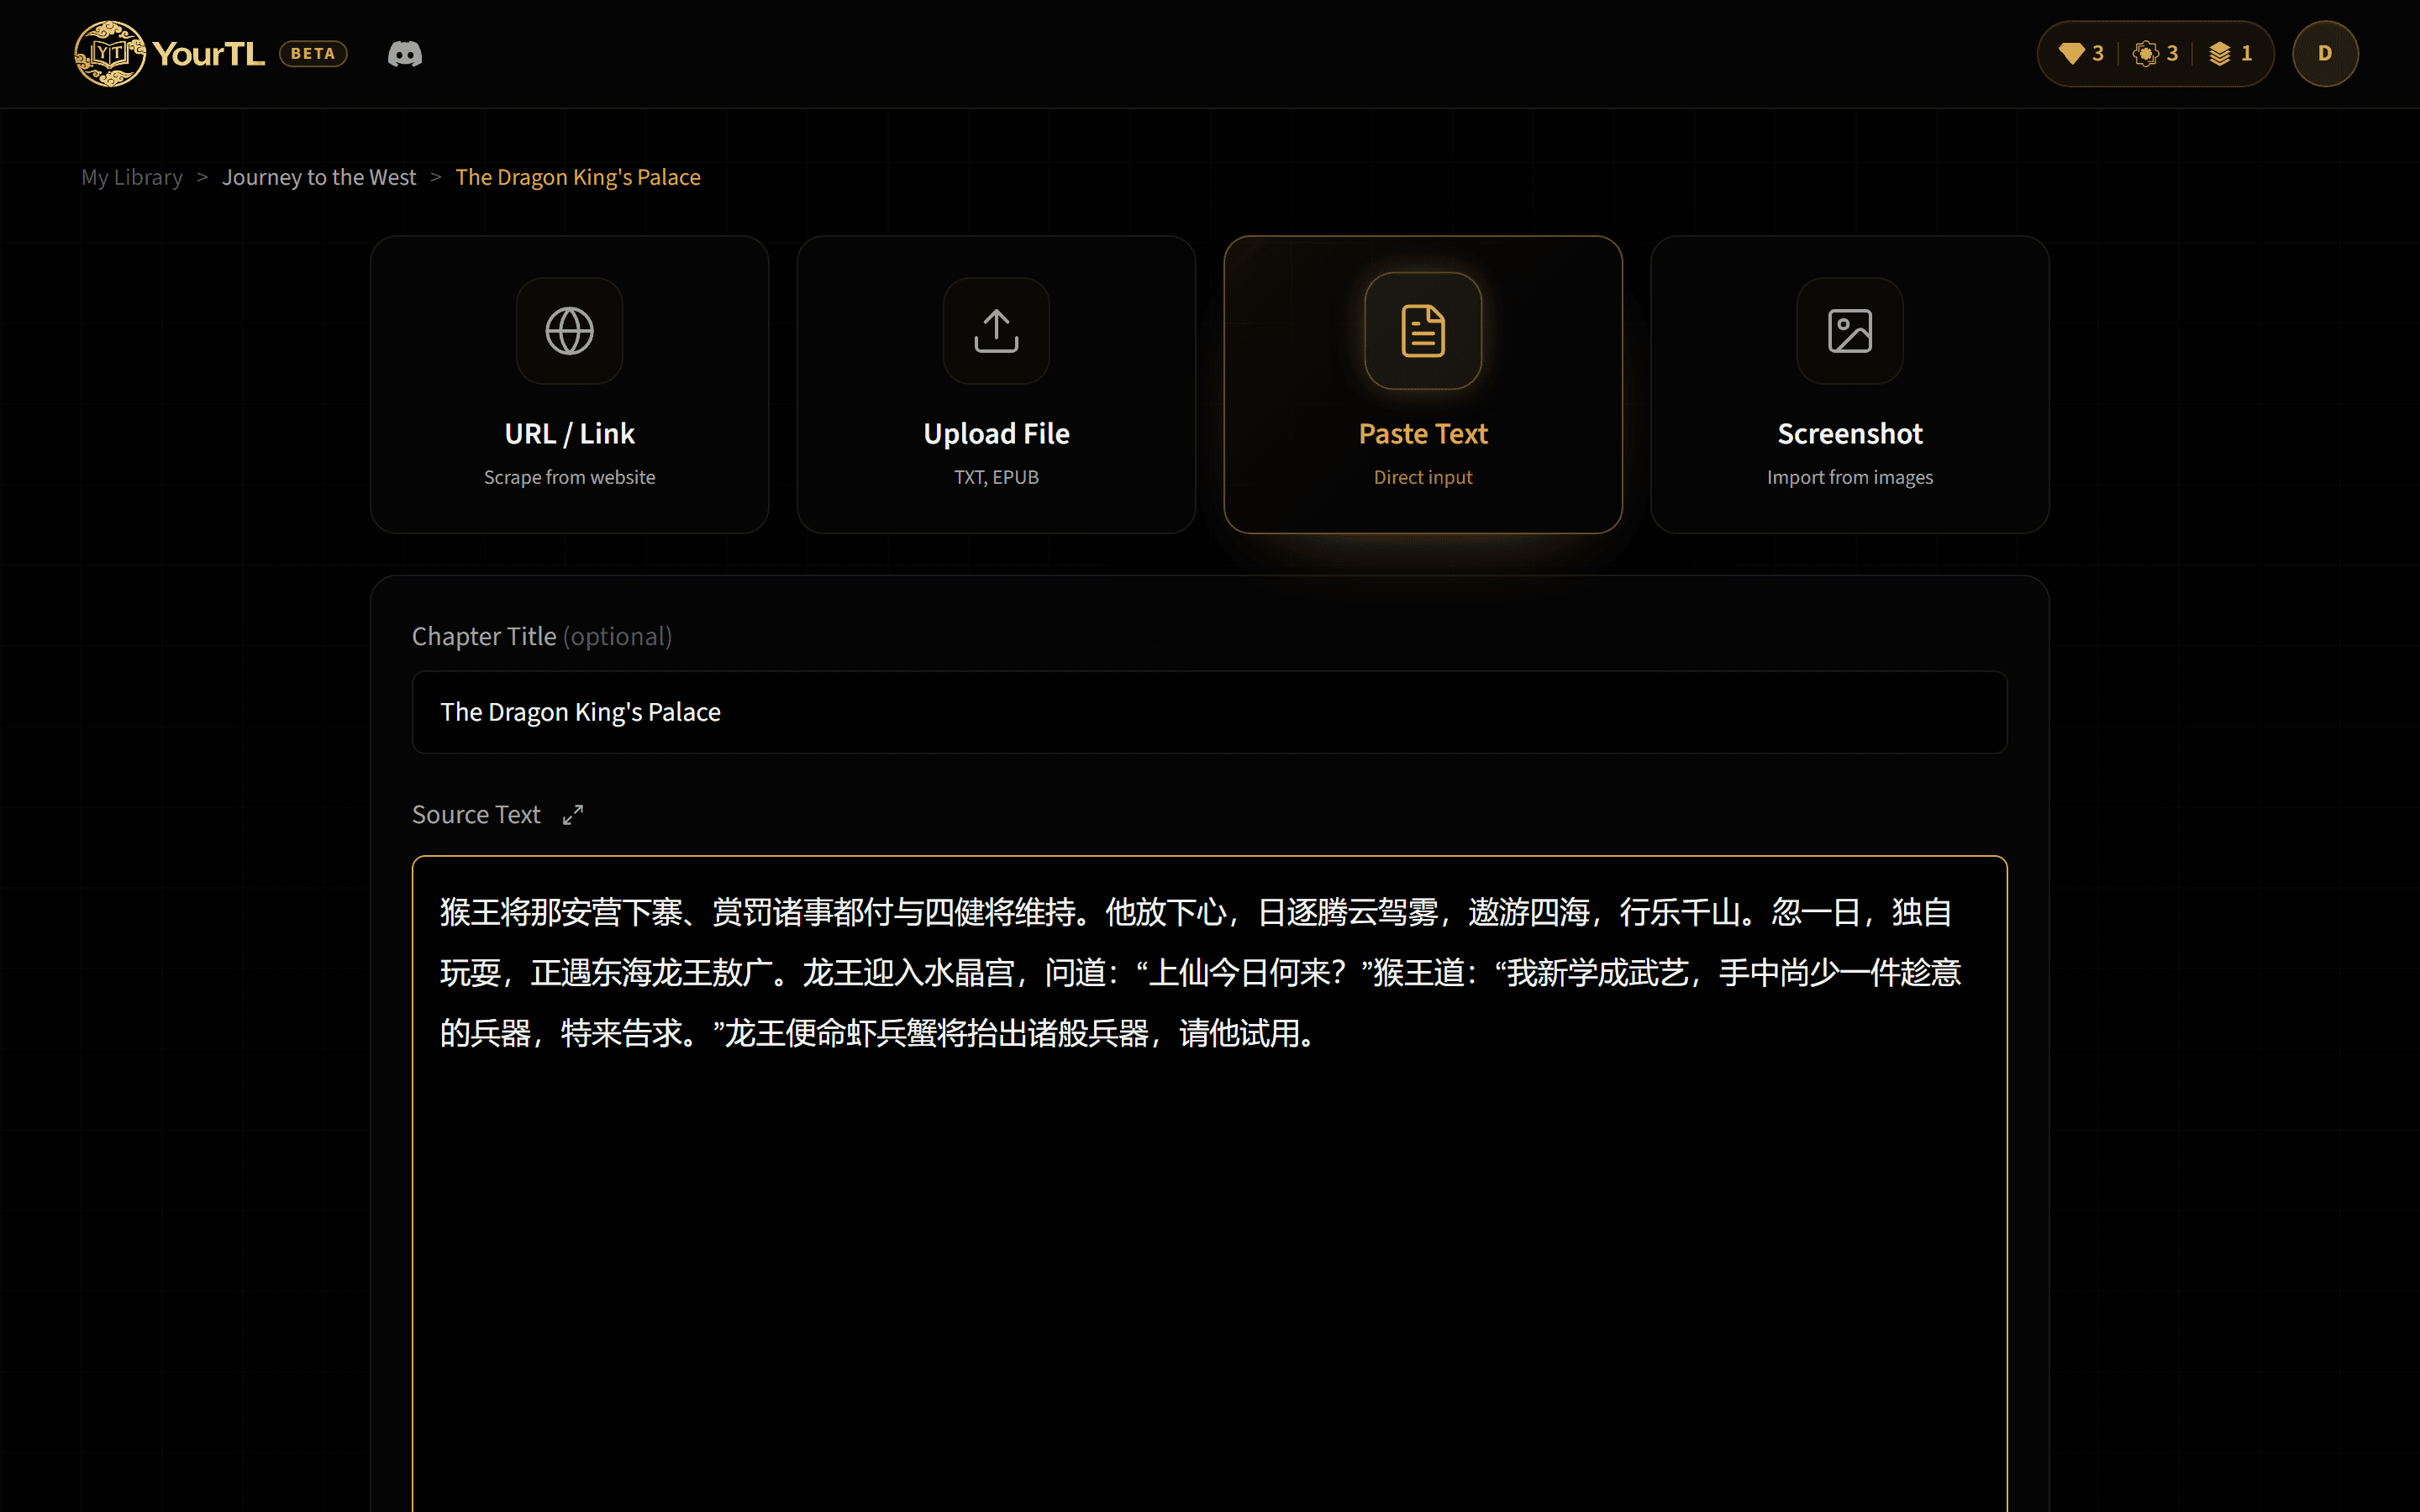
Task: Select the Upload File option
Action: point(996,385)
